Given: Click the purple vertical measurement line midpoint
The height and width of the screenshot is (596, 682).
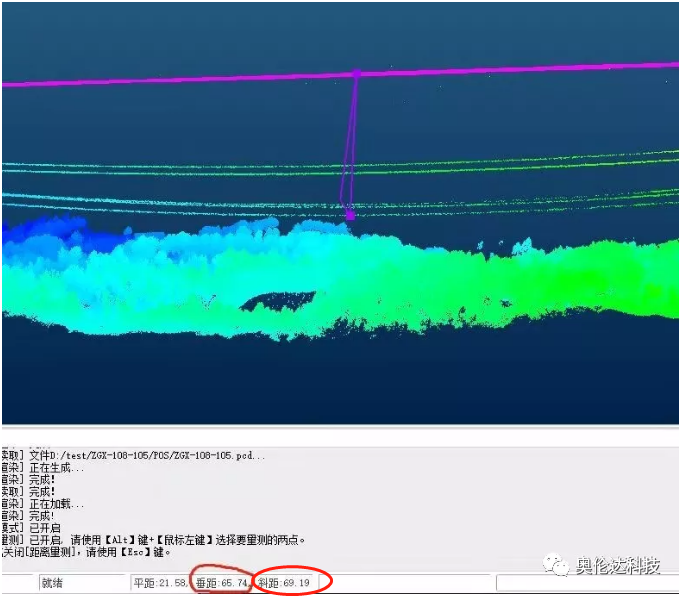Looking at the screenshot, I should tap(351, 145).
